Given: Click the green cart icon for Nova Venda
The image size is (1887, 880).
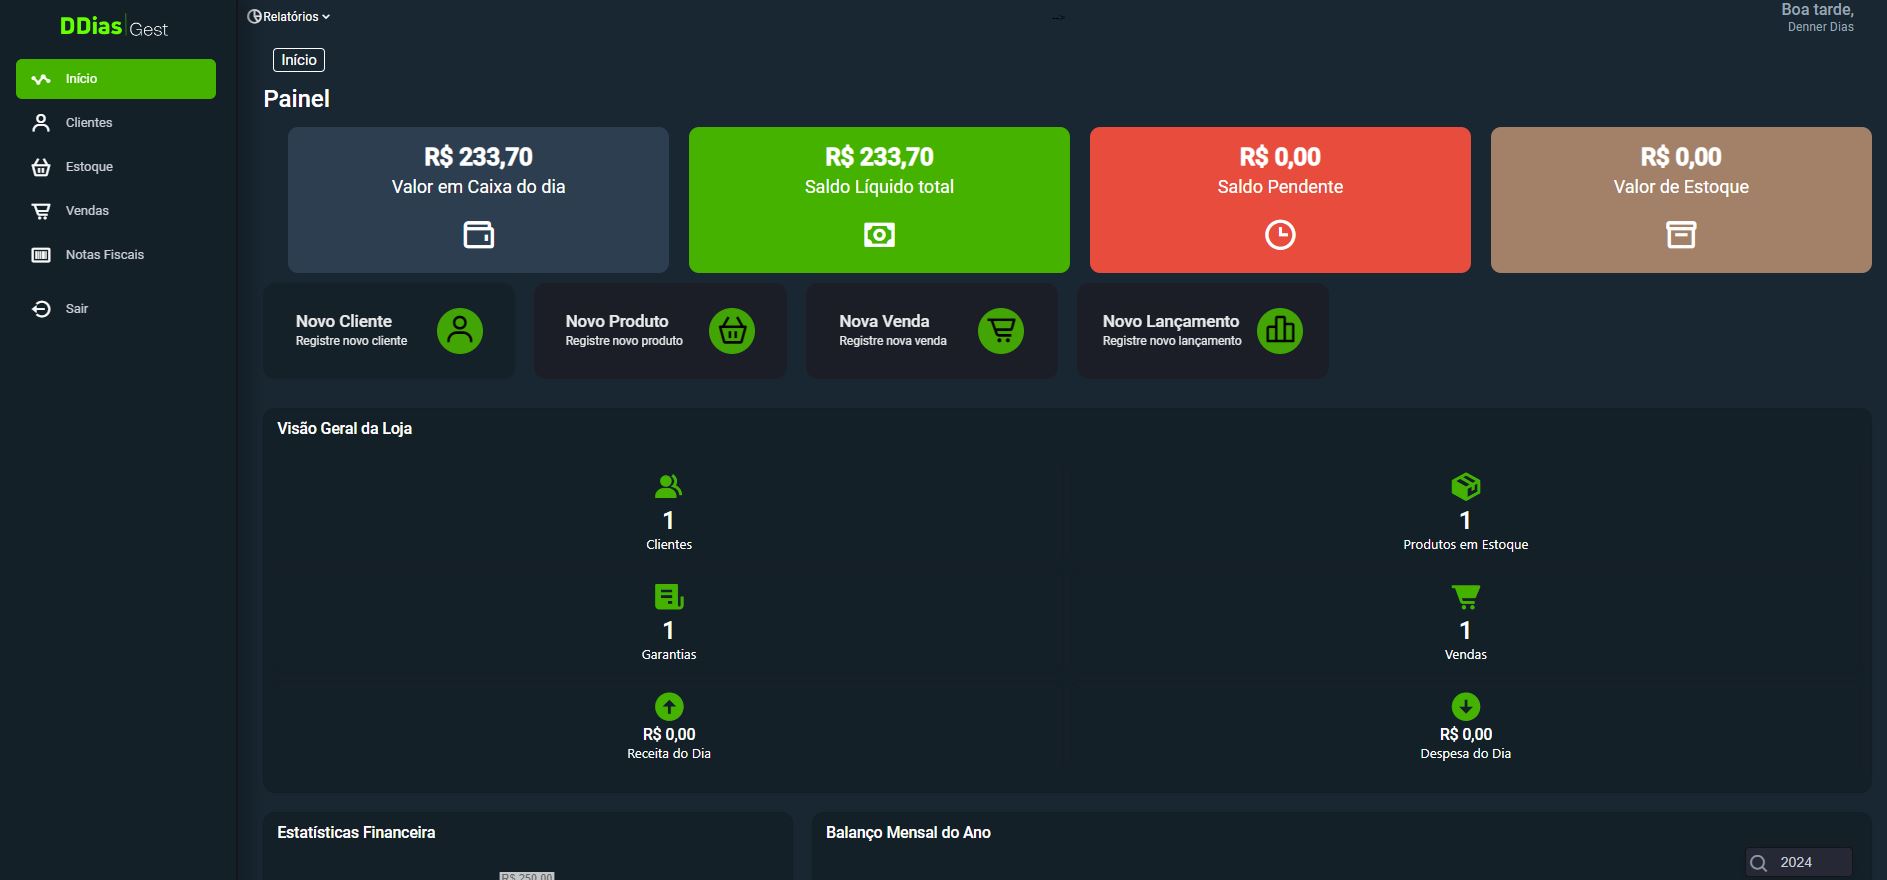Looking at the screenshot, I should (1001, 330).
